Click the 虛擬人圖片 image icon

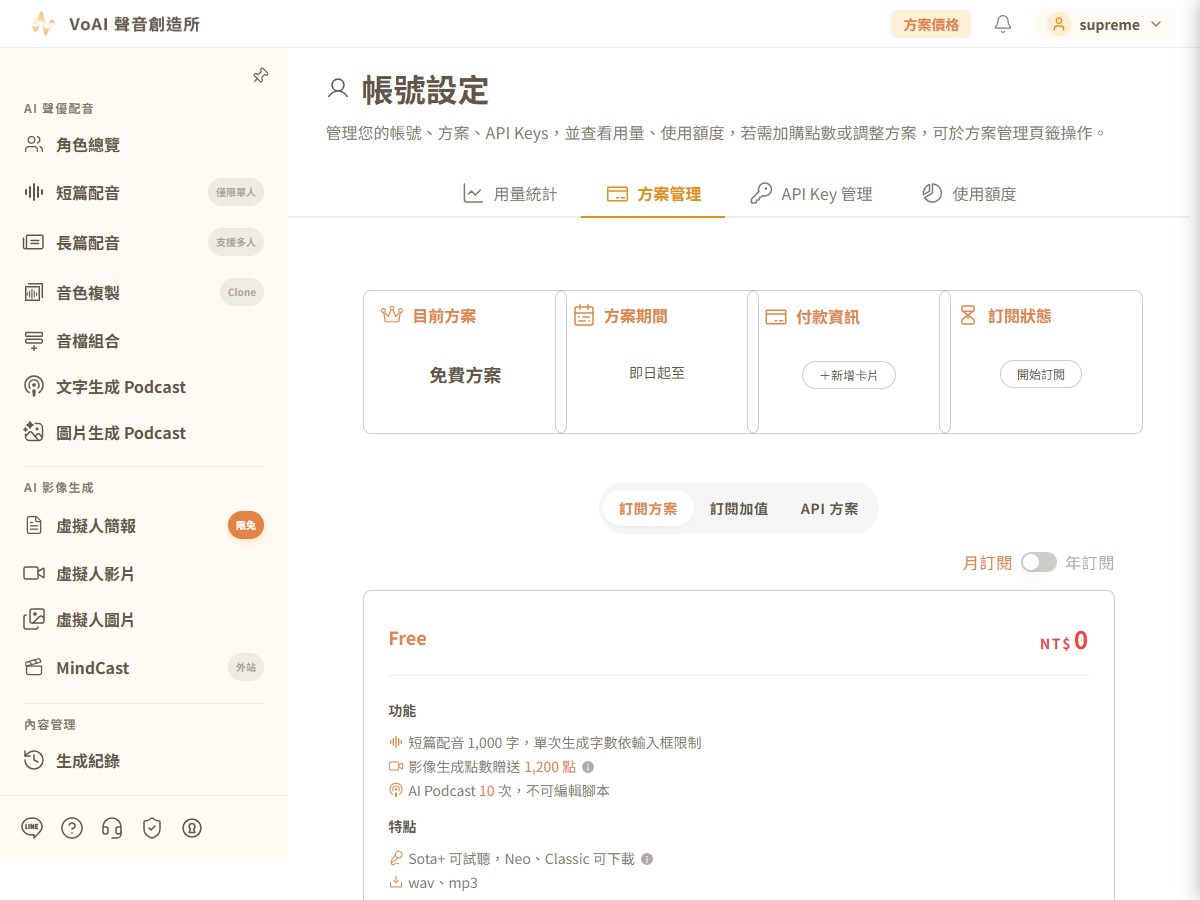[34, 619]
